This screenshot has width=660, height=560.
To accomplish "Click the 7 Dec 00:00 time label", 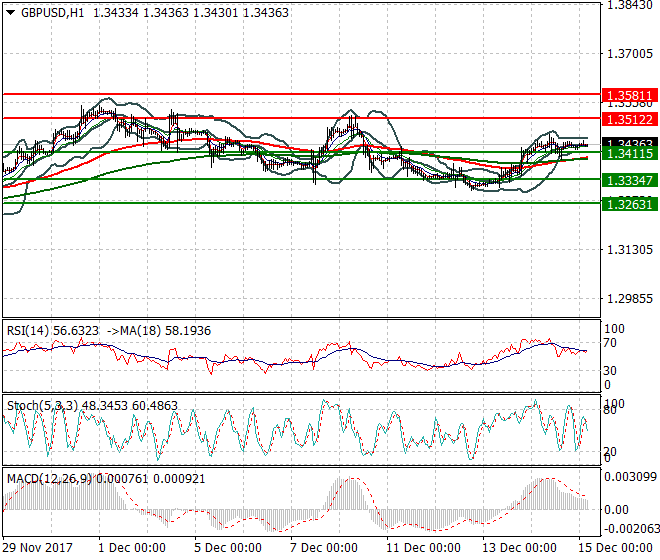I will (324, 548).
